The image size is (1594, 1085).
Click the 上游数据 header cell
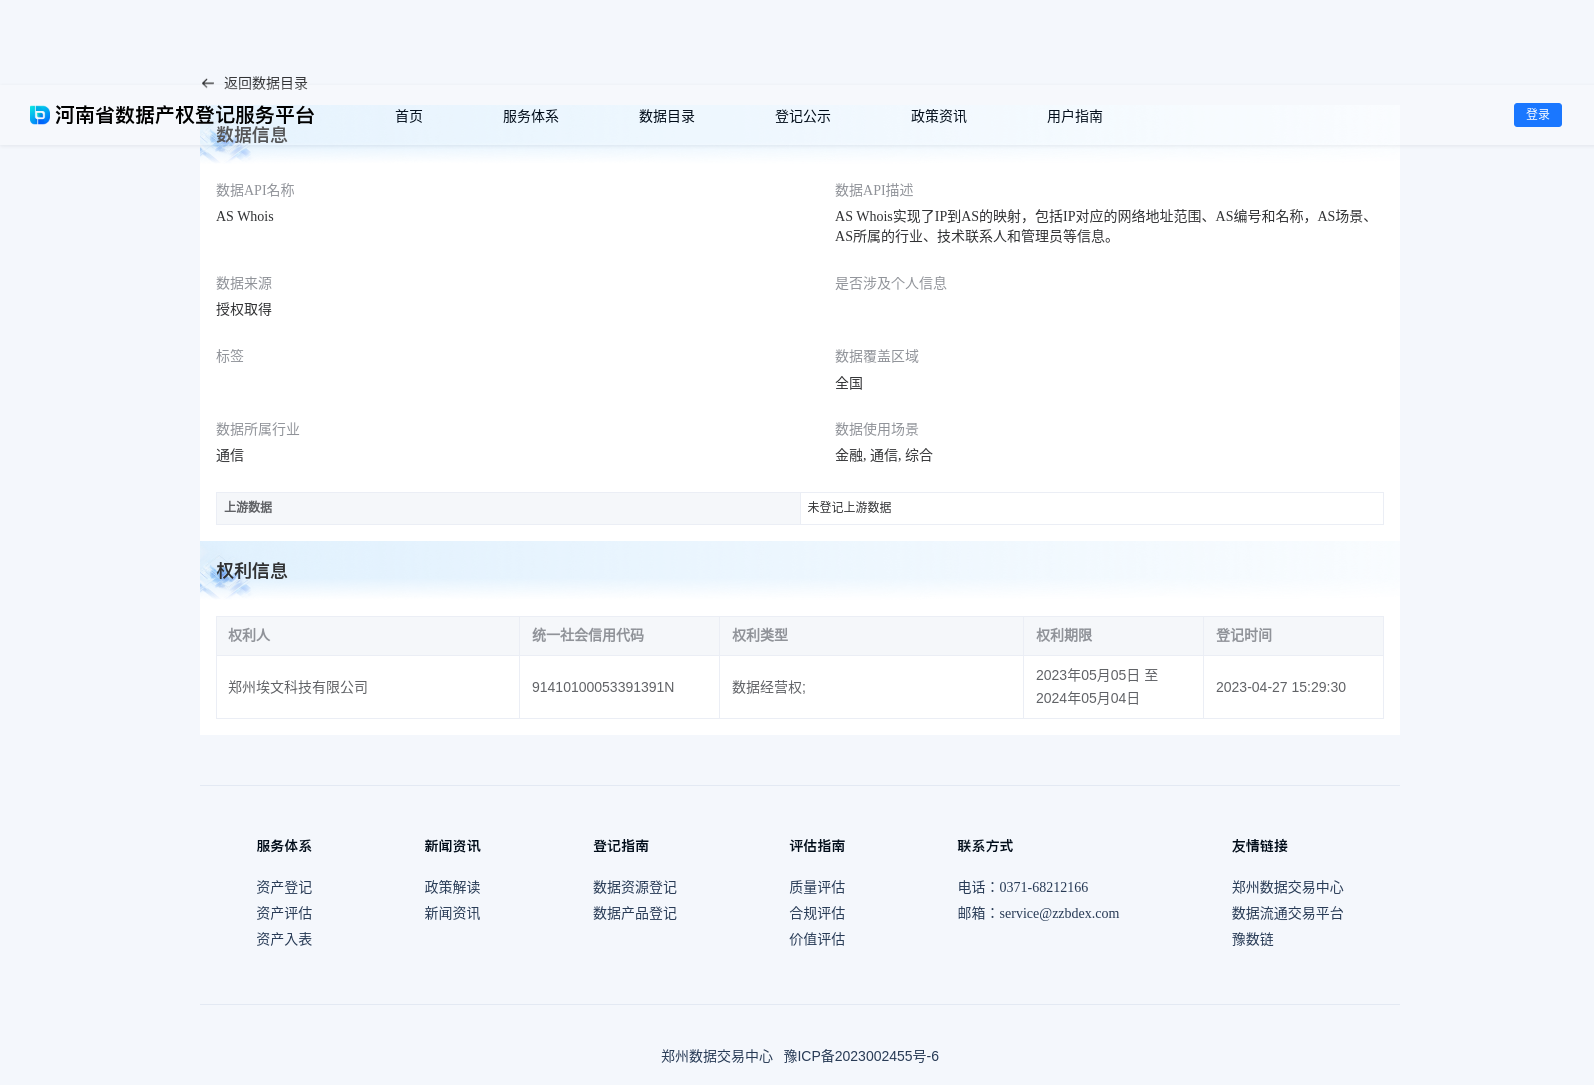(x=508, y=508)
